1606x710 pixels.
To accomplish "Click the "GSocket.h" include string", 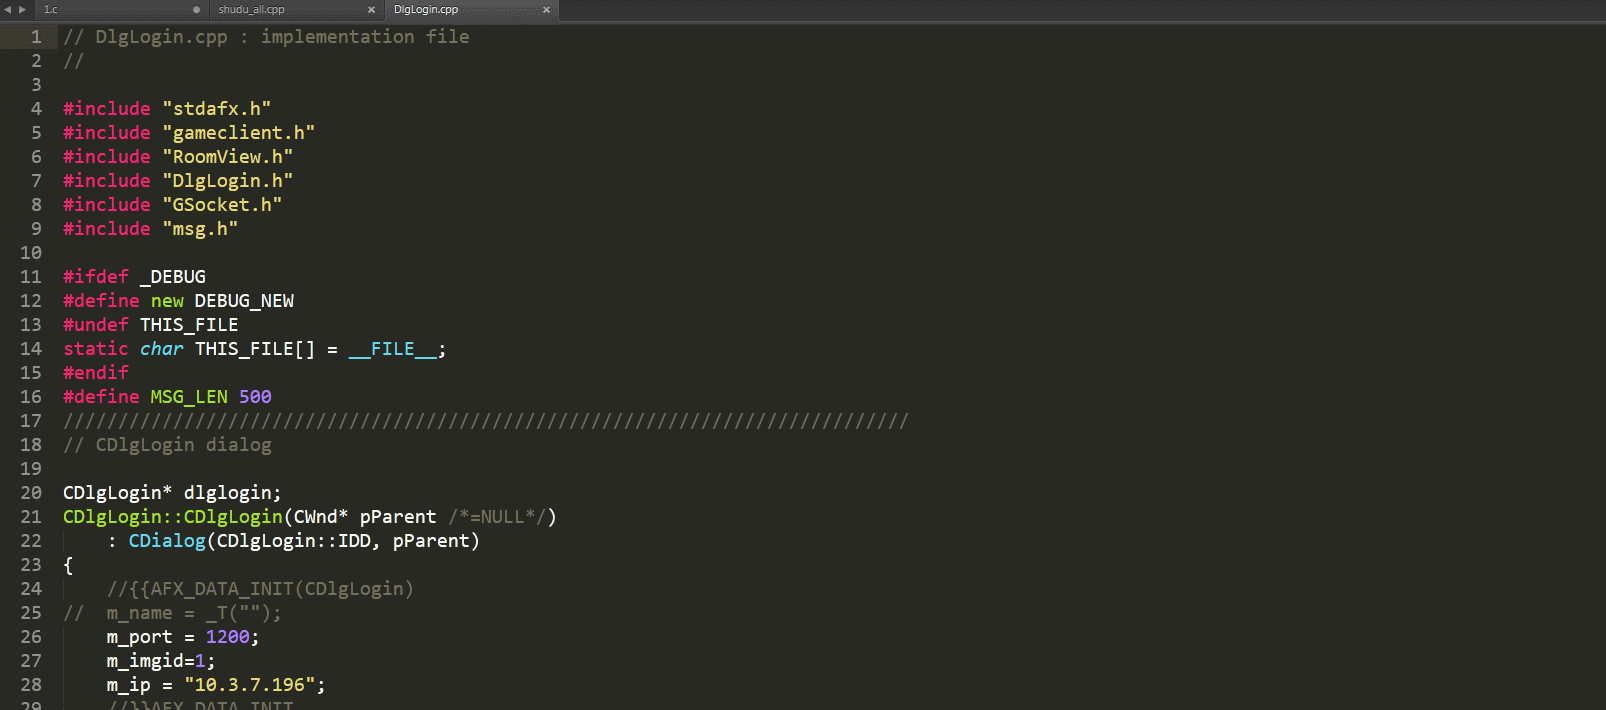I will pos(222,205).
